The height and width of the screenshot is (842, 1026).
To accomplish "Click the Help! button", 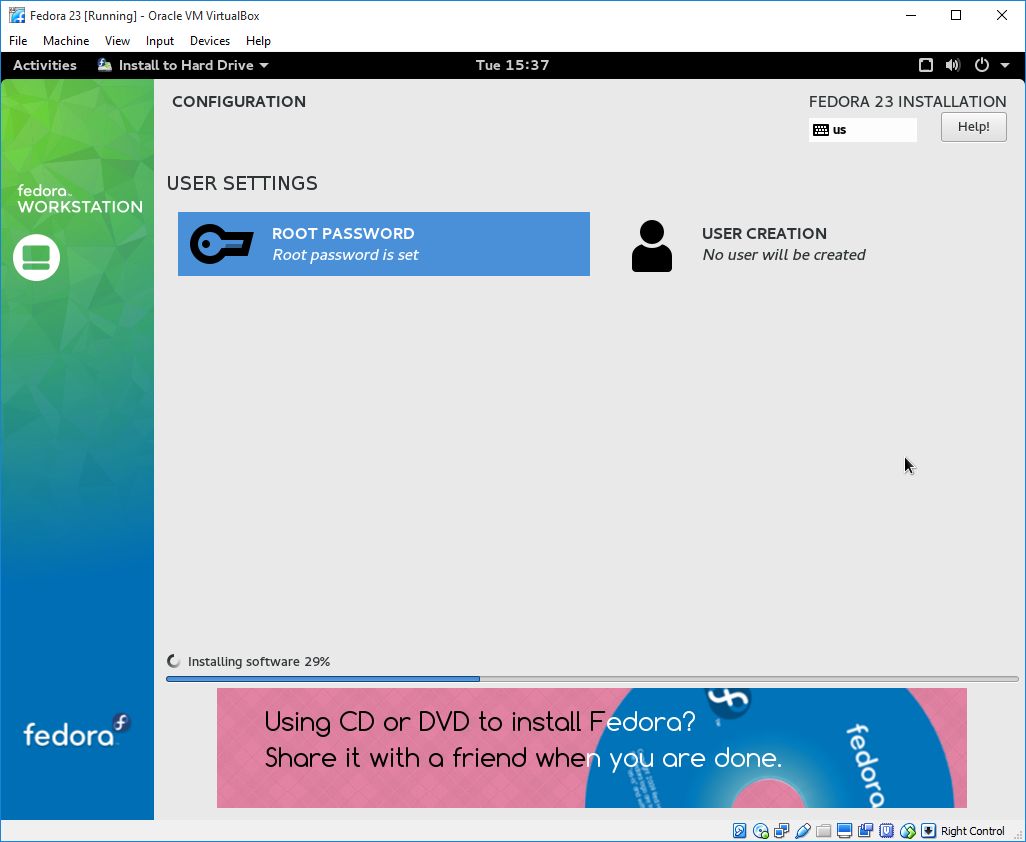I will pos(974,127).
